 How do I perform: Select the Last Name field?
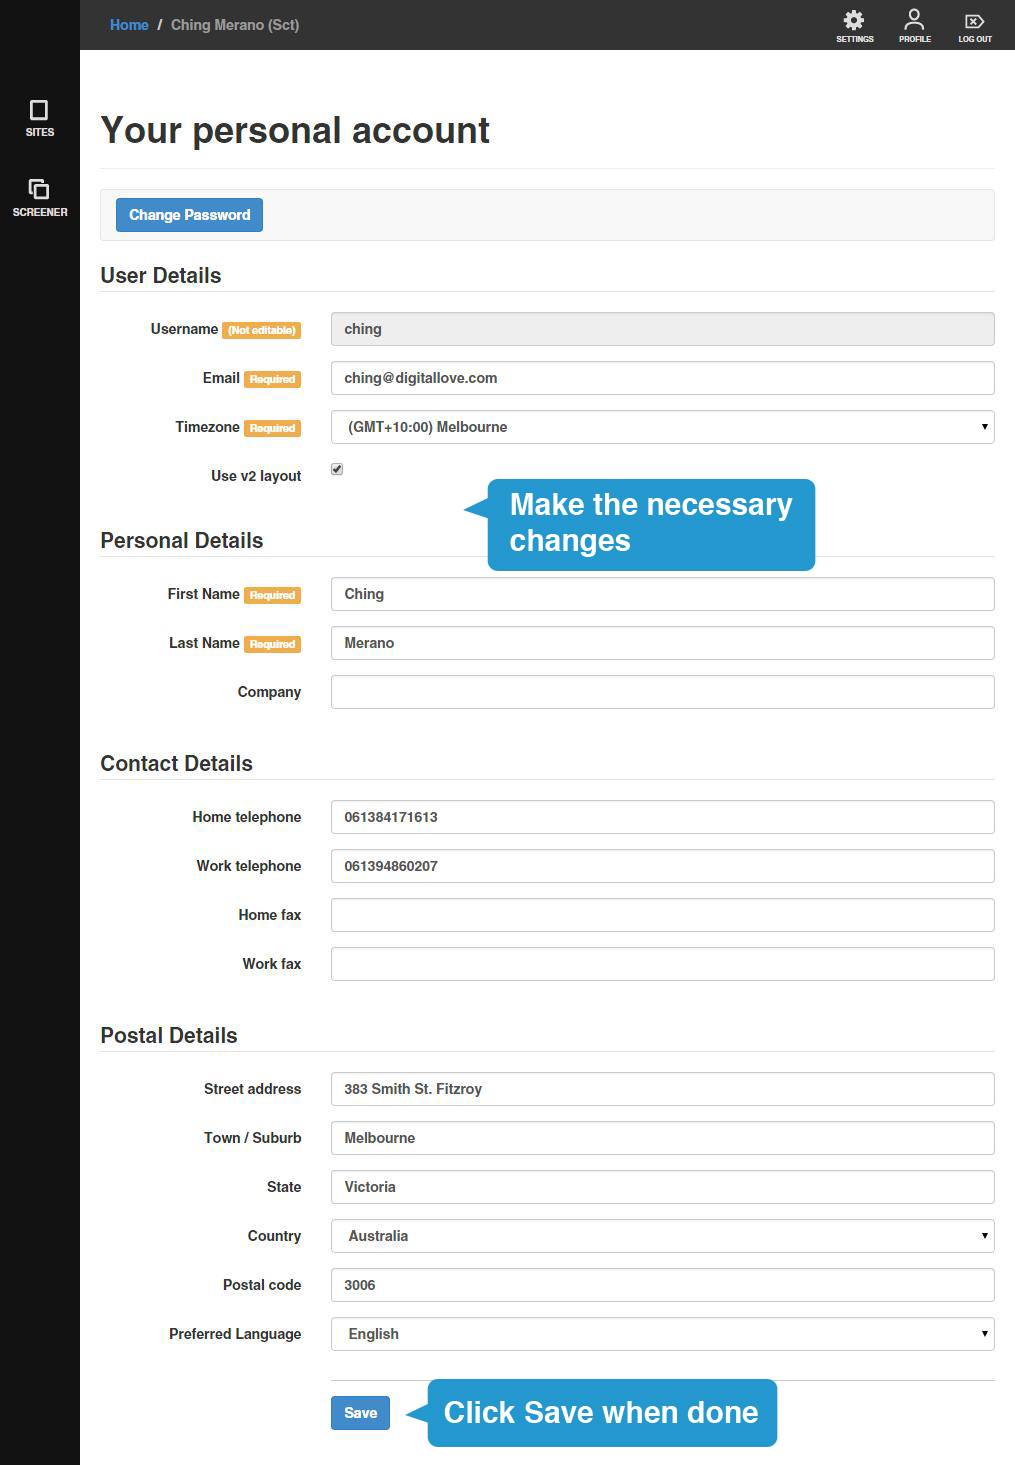662,643
